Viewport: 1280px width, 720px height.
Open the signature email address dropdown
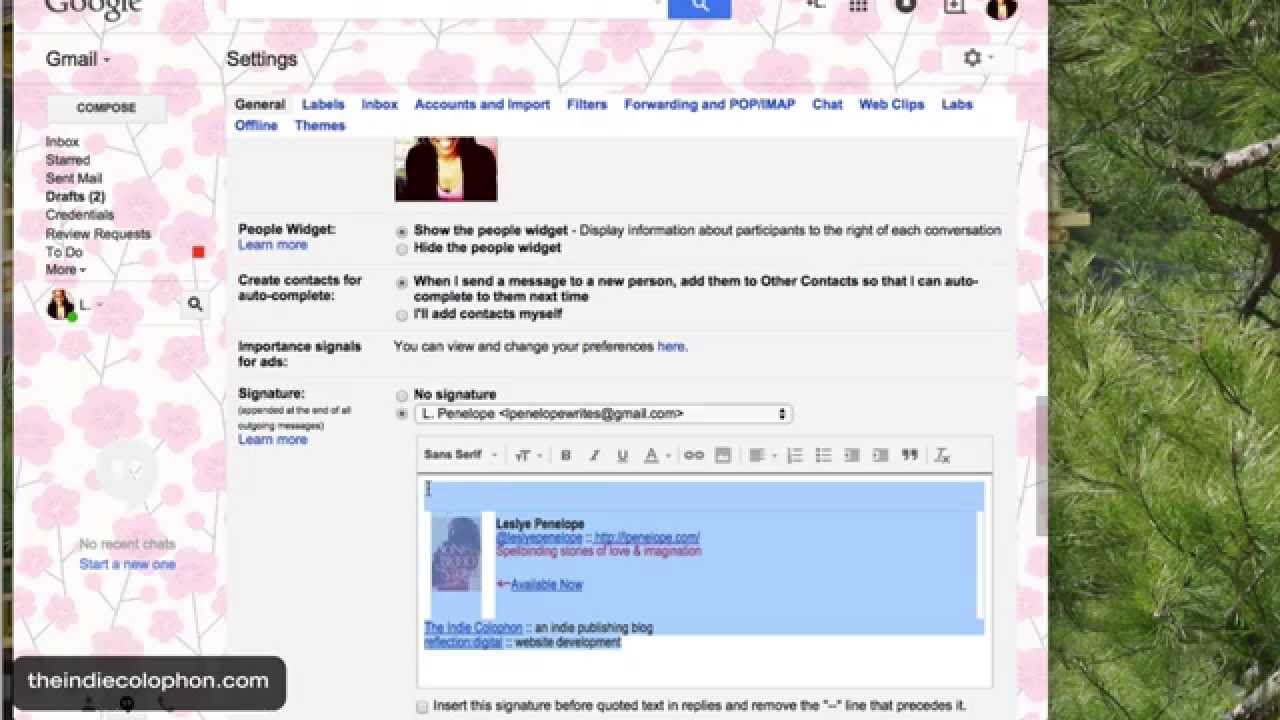point(603,413)
